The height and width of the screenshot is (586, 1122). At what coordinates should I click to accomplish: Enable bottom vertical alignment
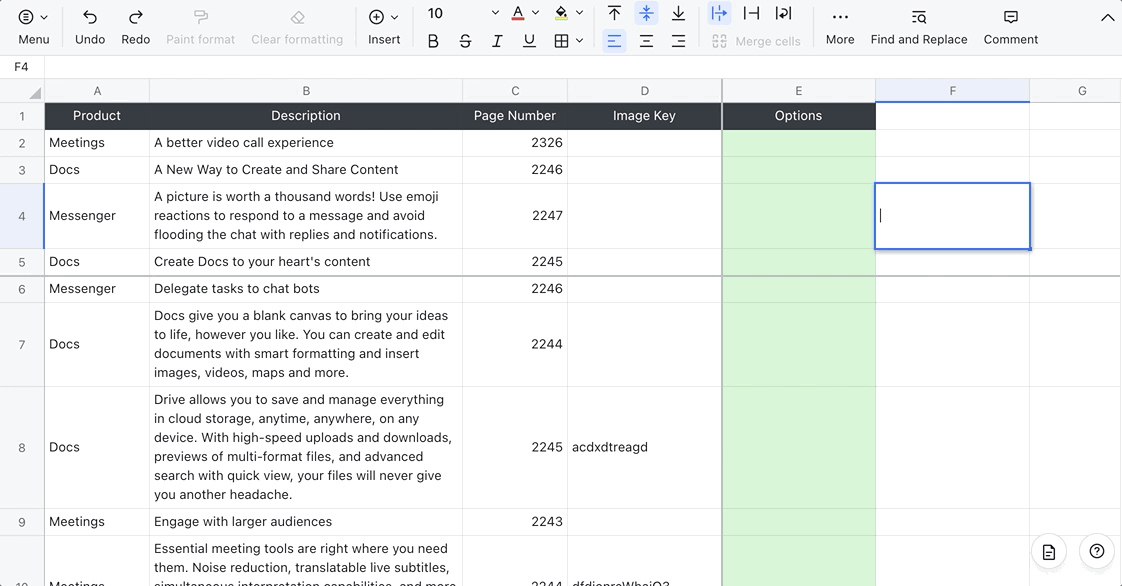[679, 14]
